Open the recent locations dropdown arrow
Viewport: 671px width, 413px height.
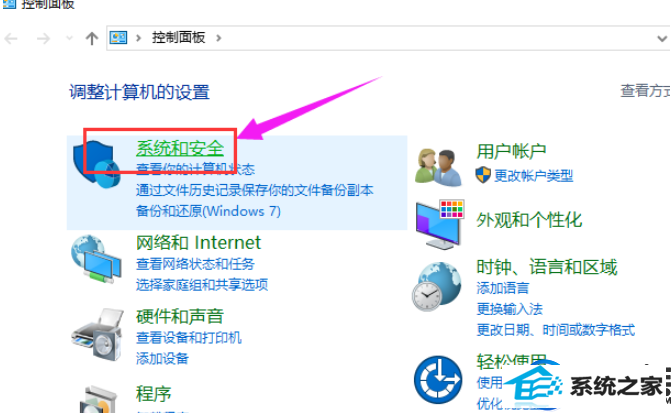coord(69,39)
